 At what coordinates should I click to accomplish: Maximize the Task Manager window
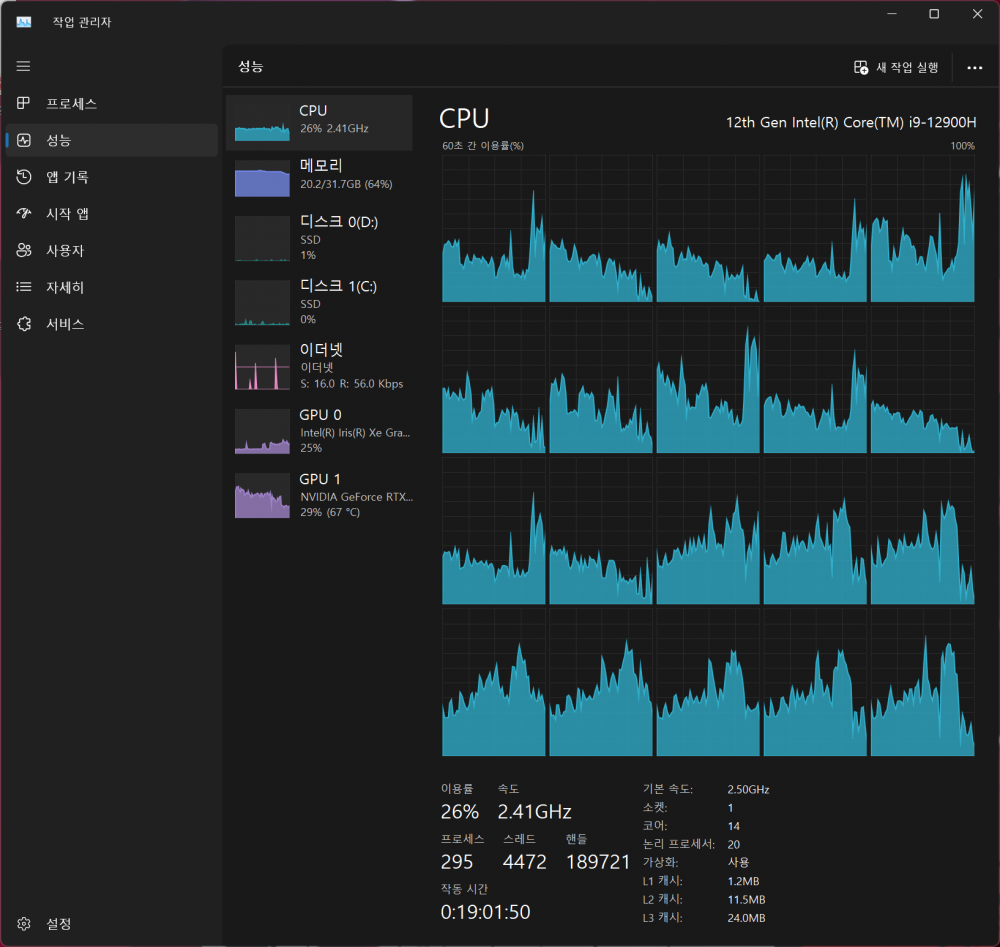(934, 14)
